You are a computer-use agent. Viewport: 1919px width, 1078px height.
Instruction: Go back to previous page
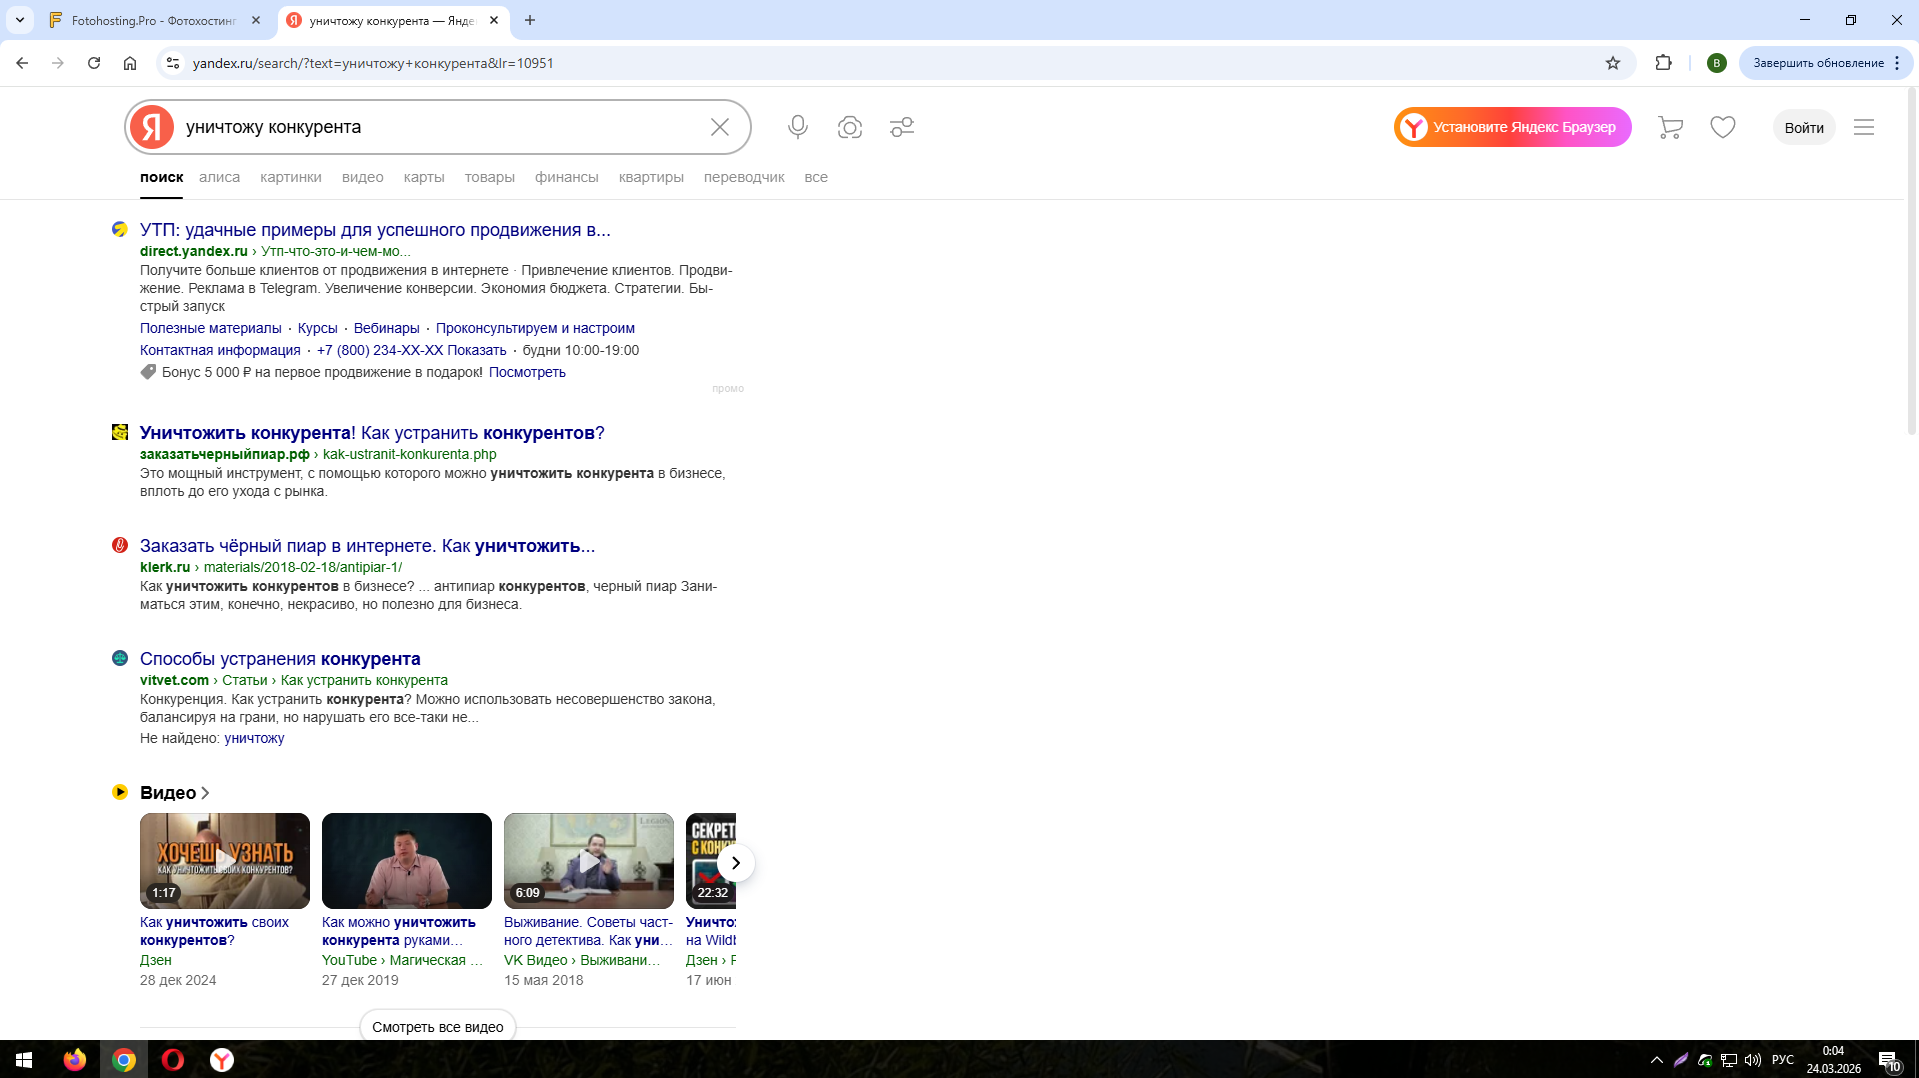(x=22, y=63)
